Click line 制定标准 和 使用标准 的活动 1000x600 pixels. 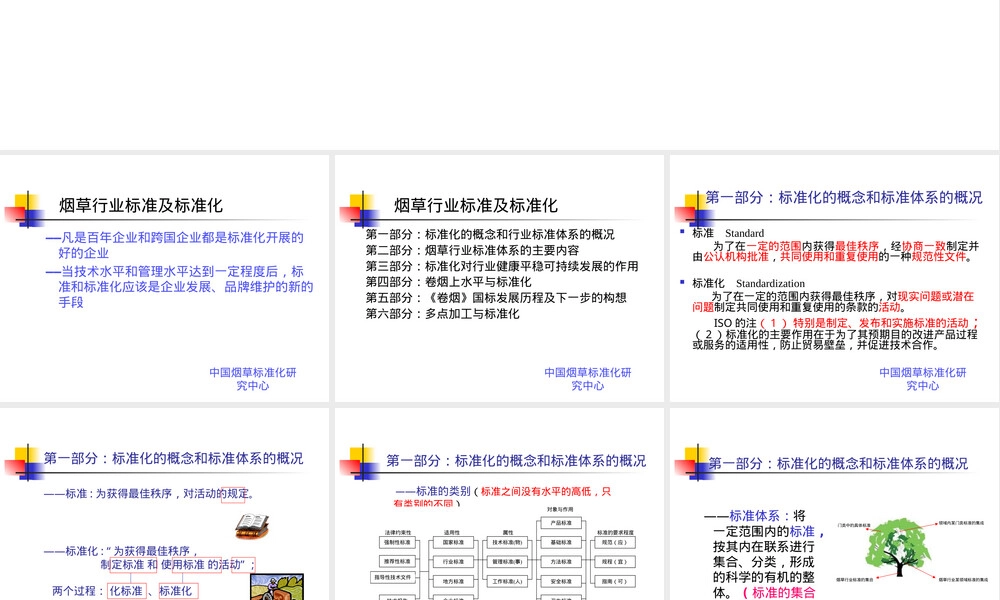point(178,564)
